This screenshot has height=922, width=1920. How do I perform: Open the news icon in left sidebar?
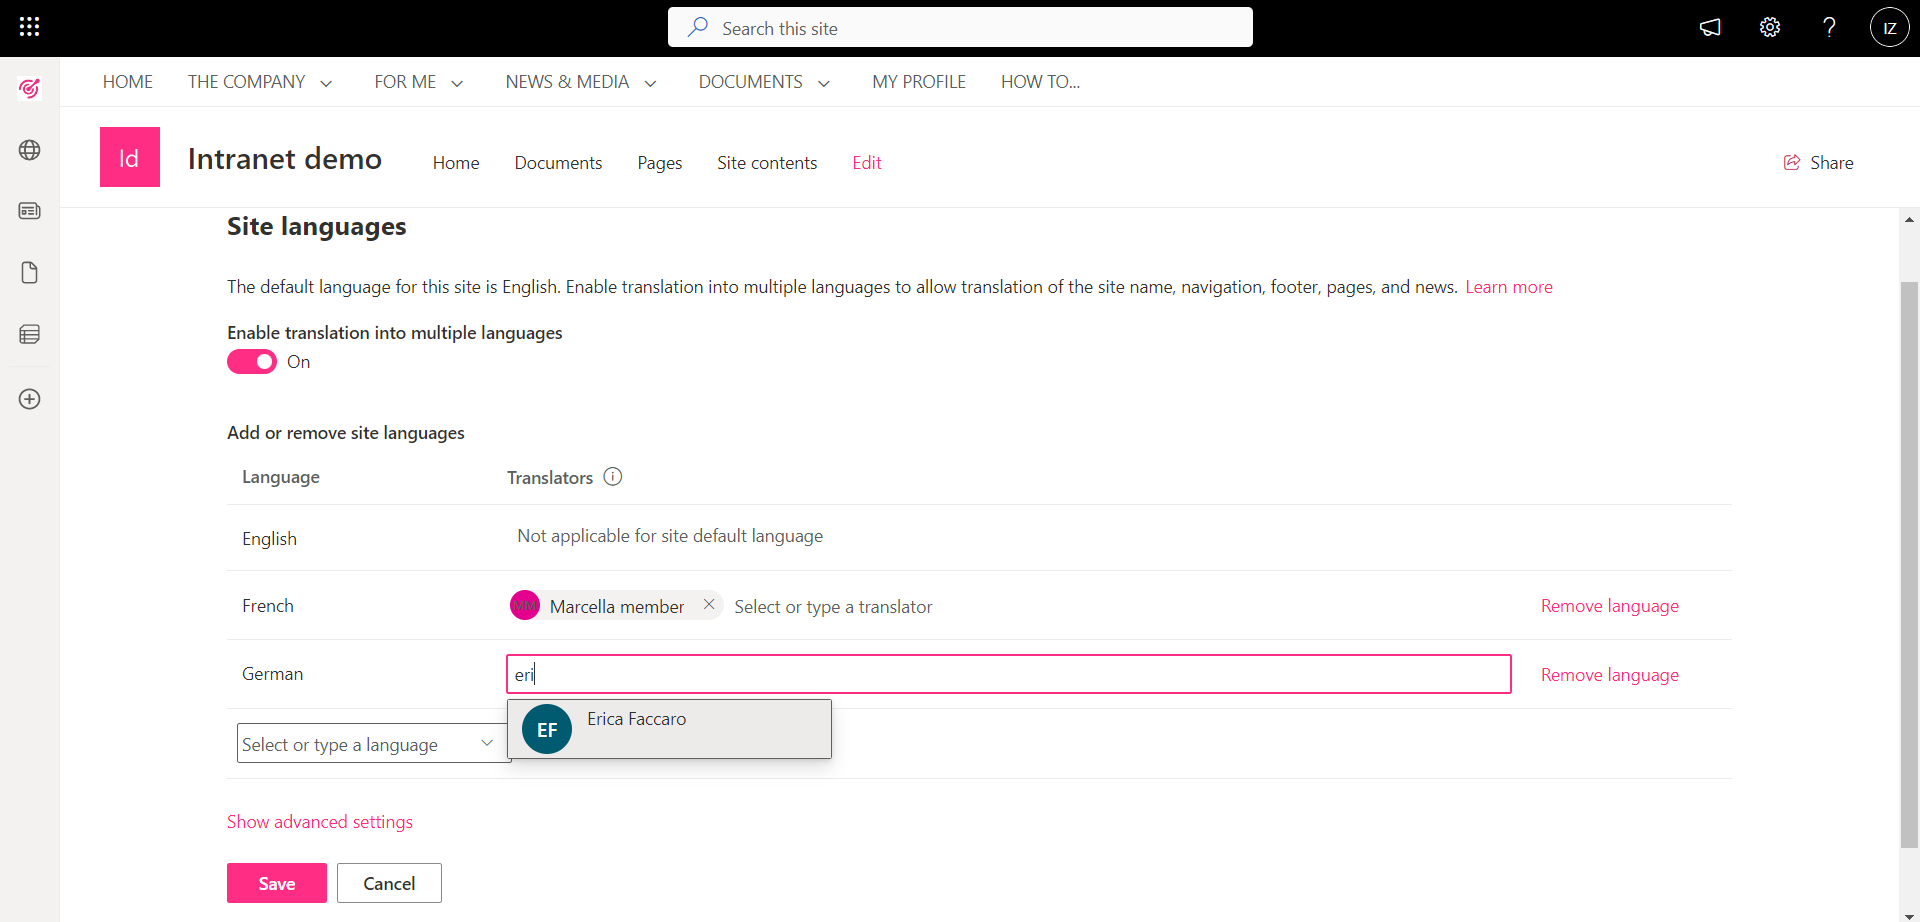29,211
